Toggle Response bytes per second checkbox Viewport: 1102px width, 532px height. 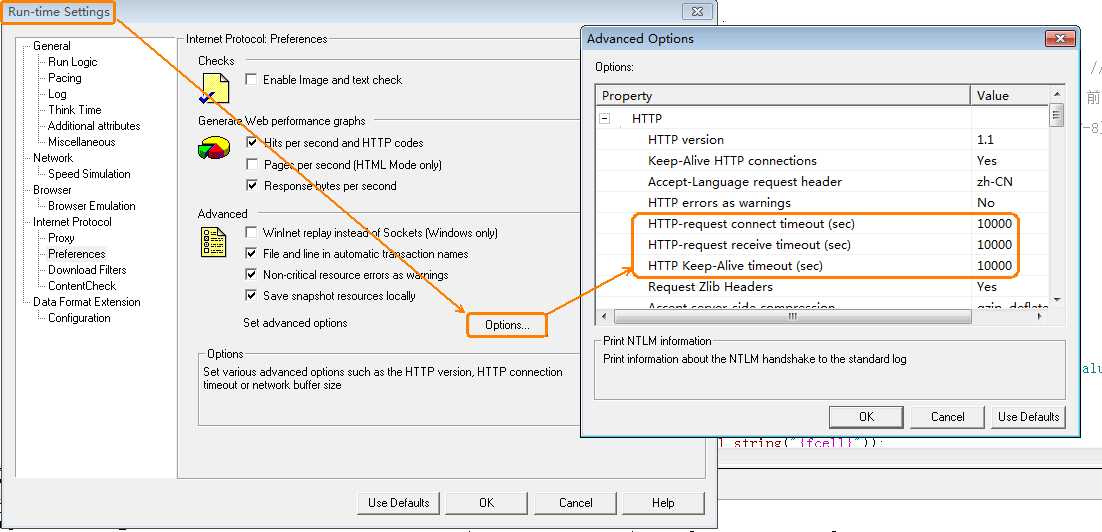point(252,186)
